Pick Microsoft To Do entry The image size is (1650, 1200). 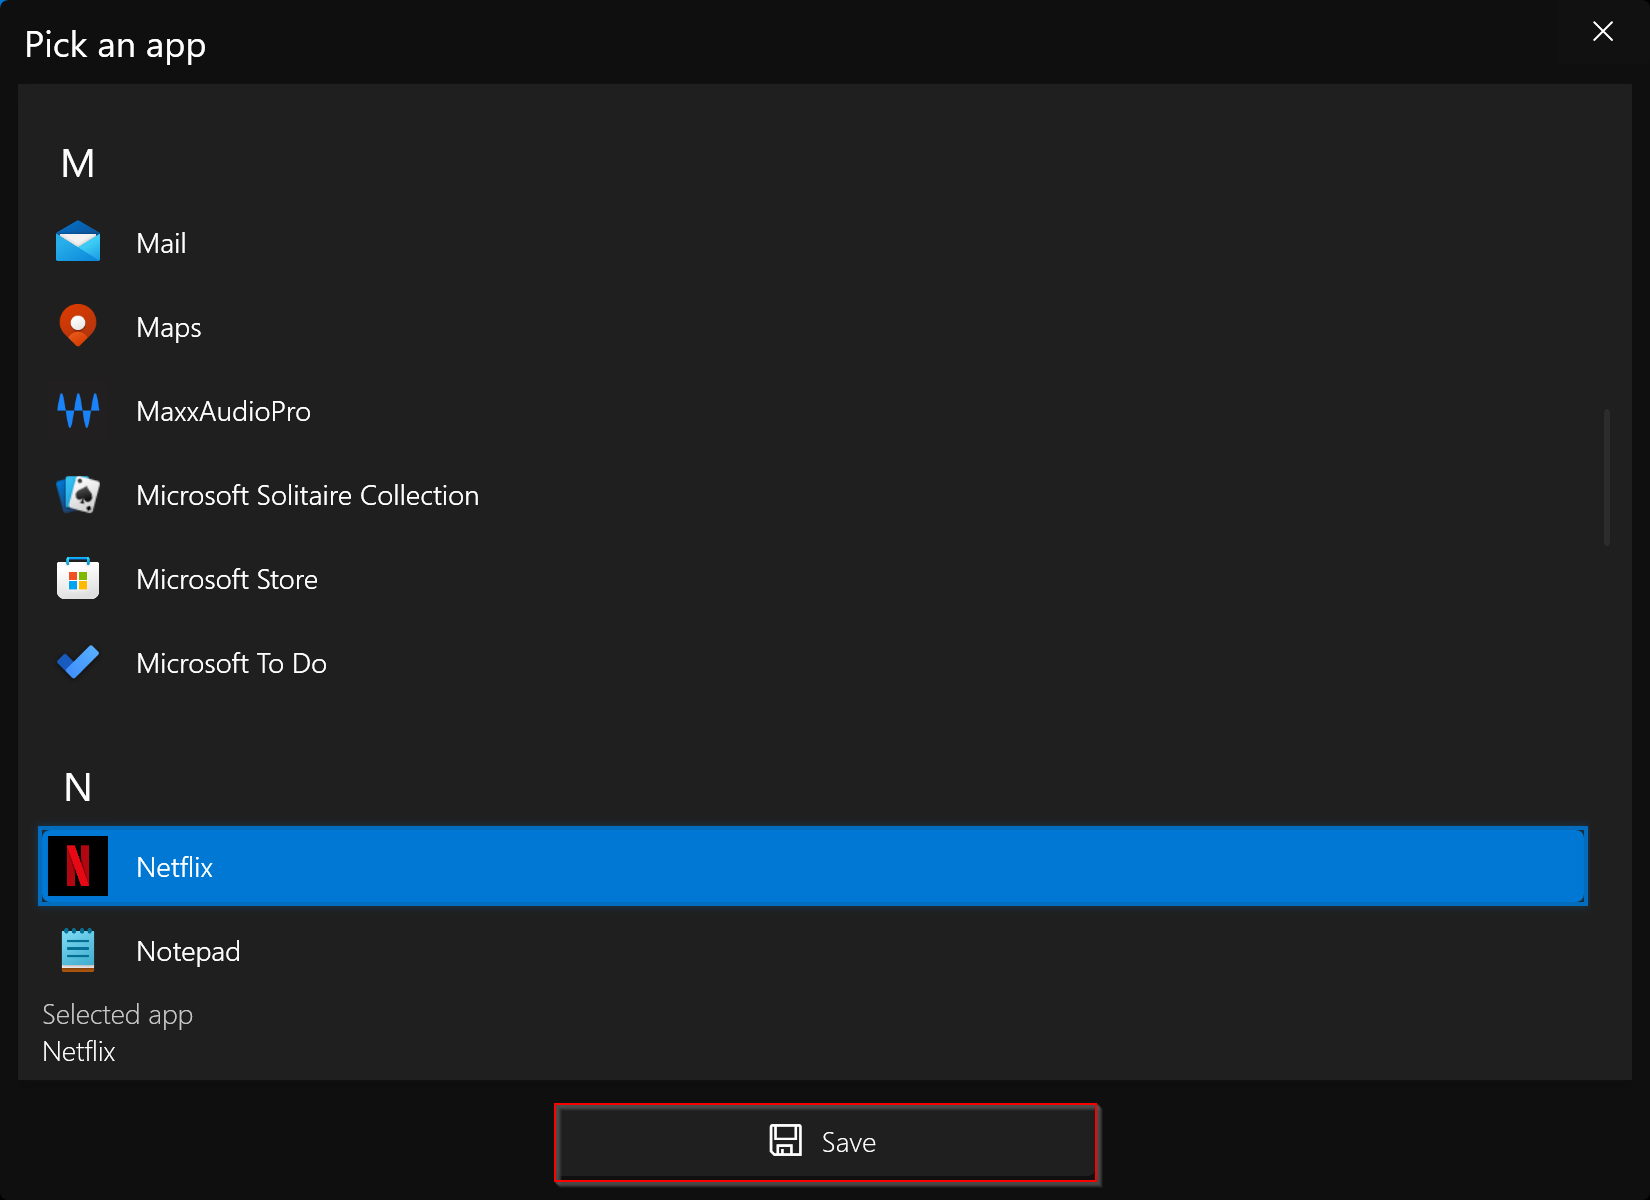tap(812, 663)
